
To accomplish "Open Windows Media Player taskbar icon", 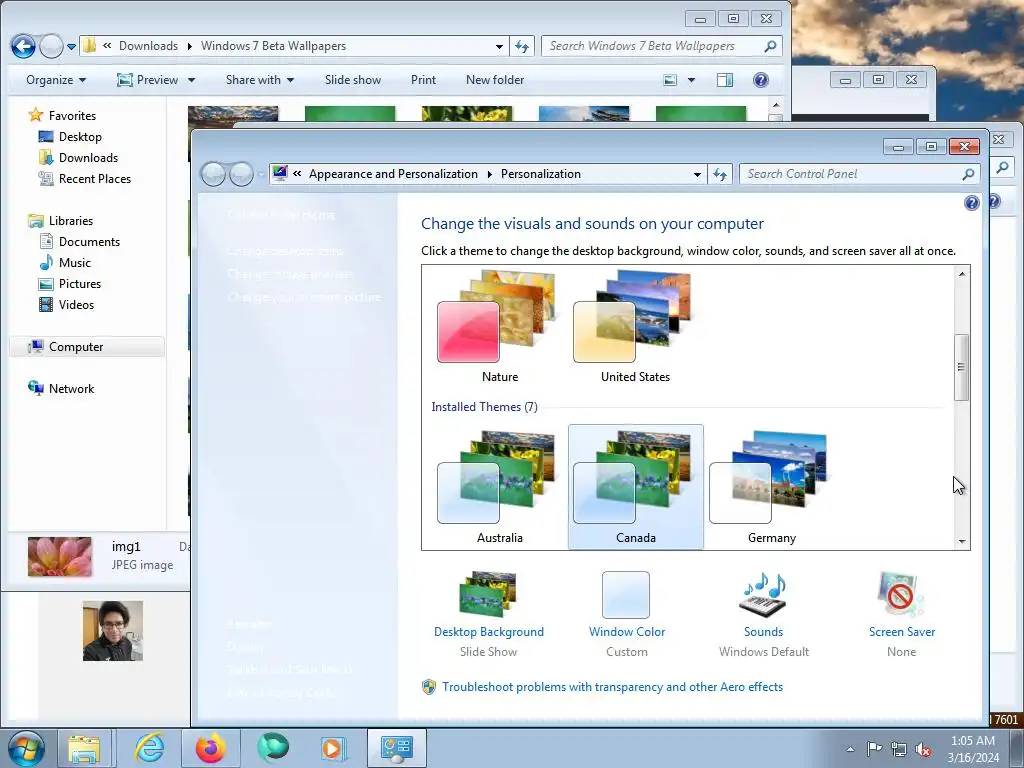I will tap(332, 748).
